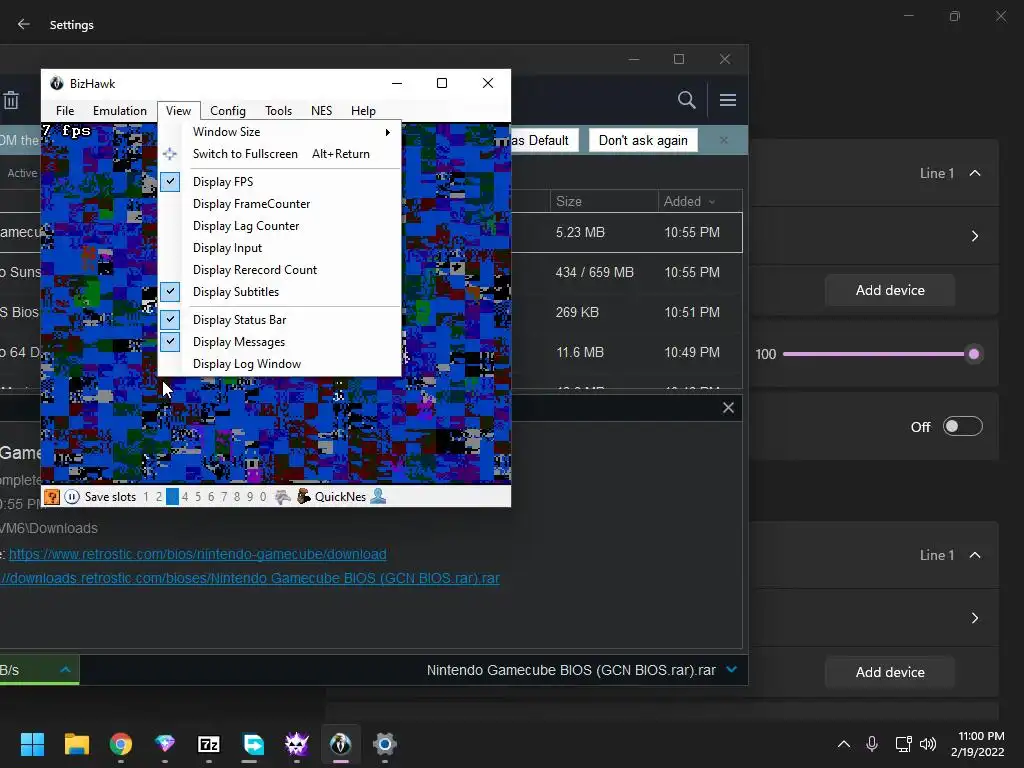Select save slot 5
This screenshot has width=1024, height=768.
pyautogui.click(x=198, y=497)
